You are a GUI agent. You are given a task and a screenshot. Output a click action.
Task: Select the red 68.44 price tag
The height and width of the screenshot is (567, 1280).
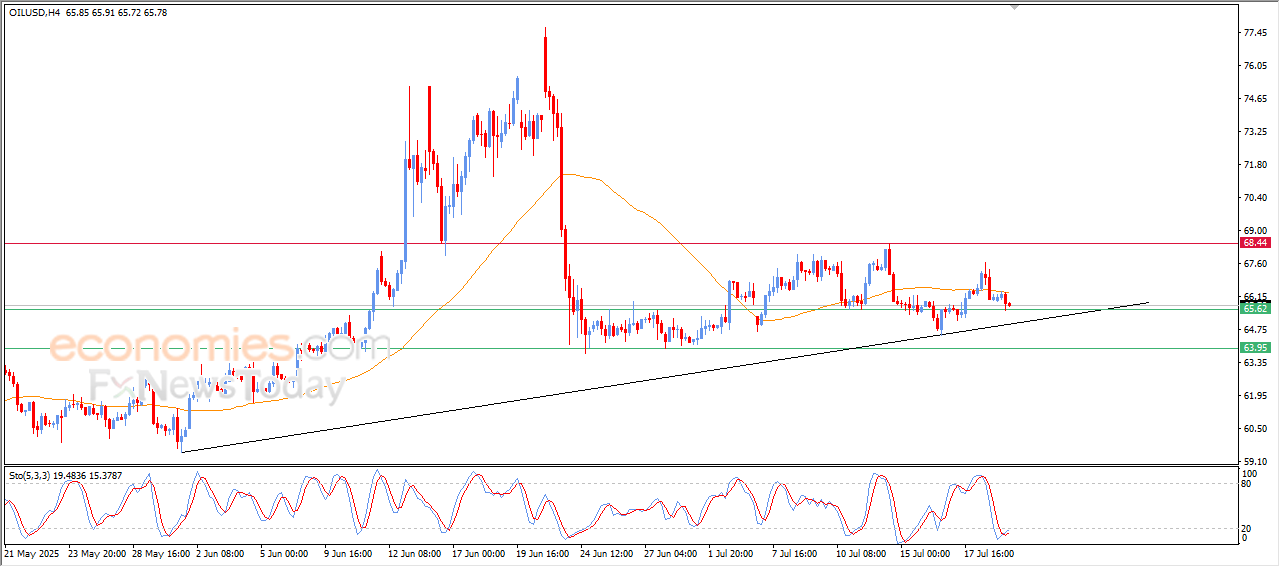click(1255, 243)
